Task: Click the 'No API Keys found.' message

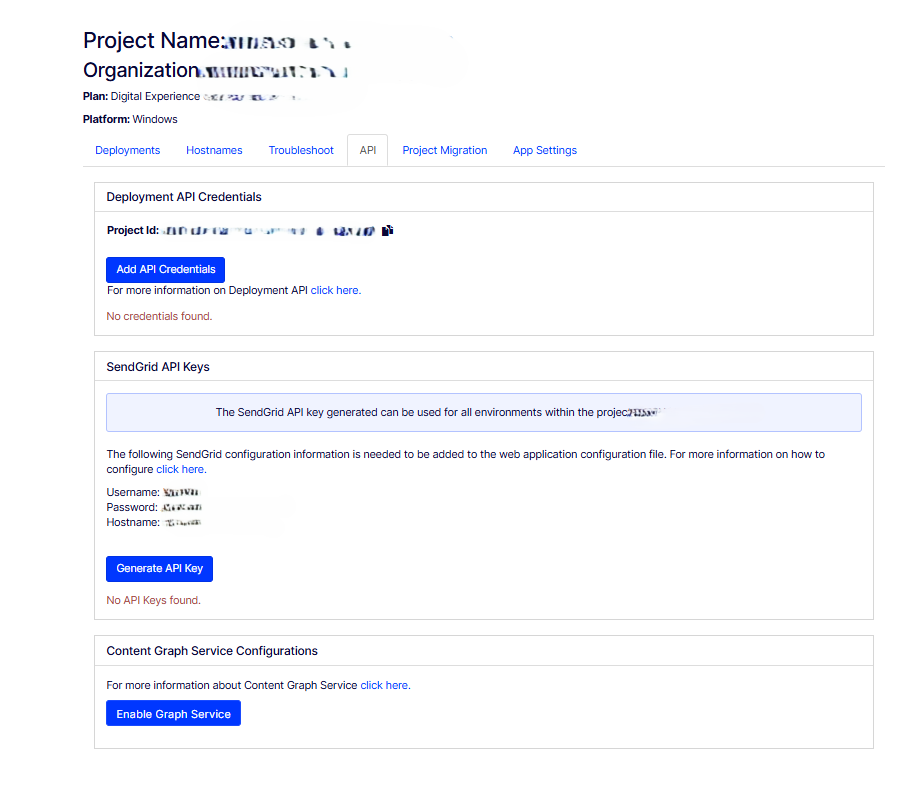Action: pos(153,600)
